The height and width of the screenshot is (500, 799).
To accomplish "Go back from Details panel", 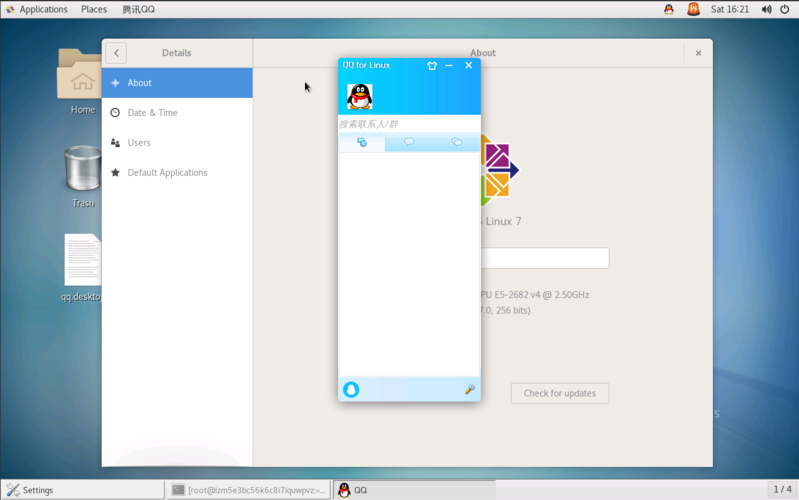I will click(x=116, y=53).
